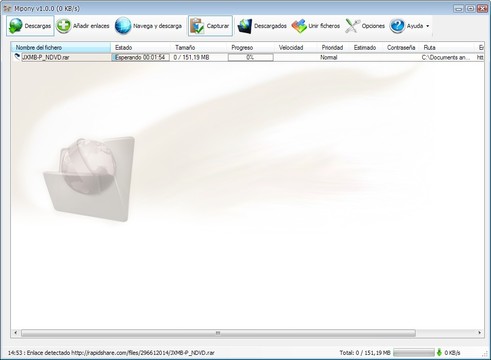Open the Descargas view icon
Screen dimensions: 491x360
pos(15,26)
